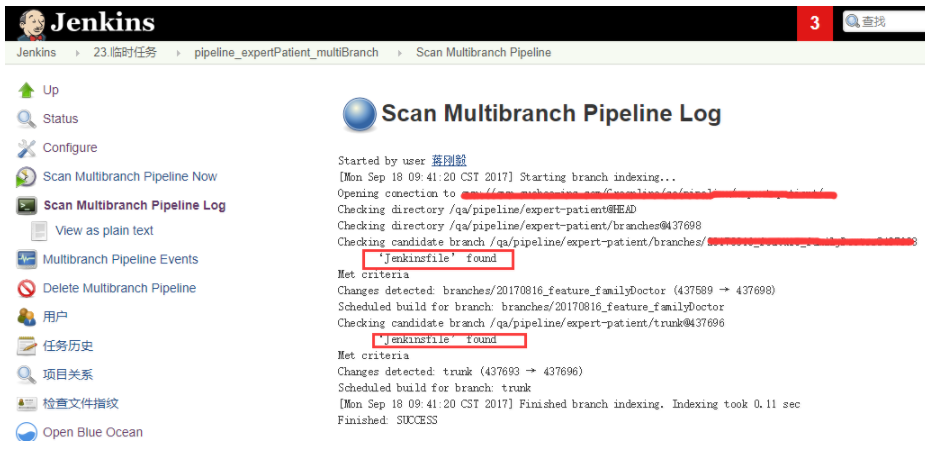This screenshot has height=455, width=925.
Task: Click the Status magnifier icon
Action: click(x=26, y=119)
